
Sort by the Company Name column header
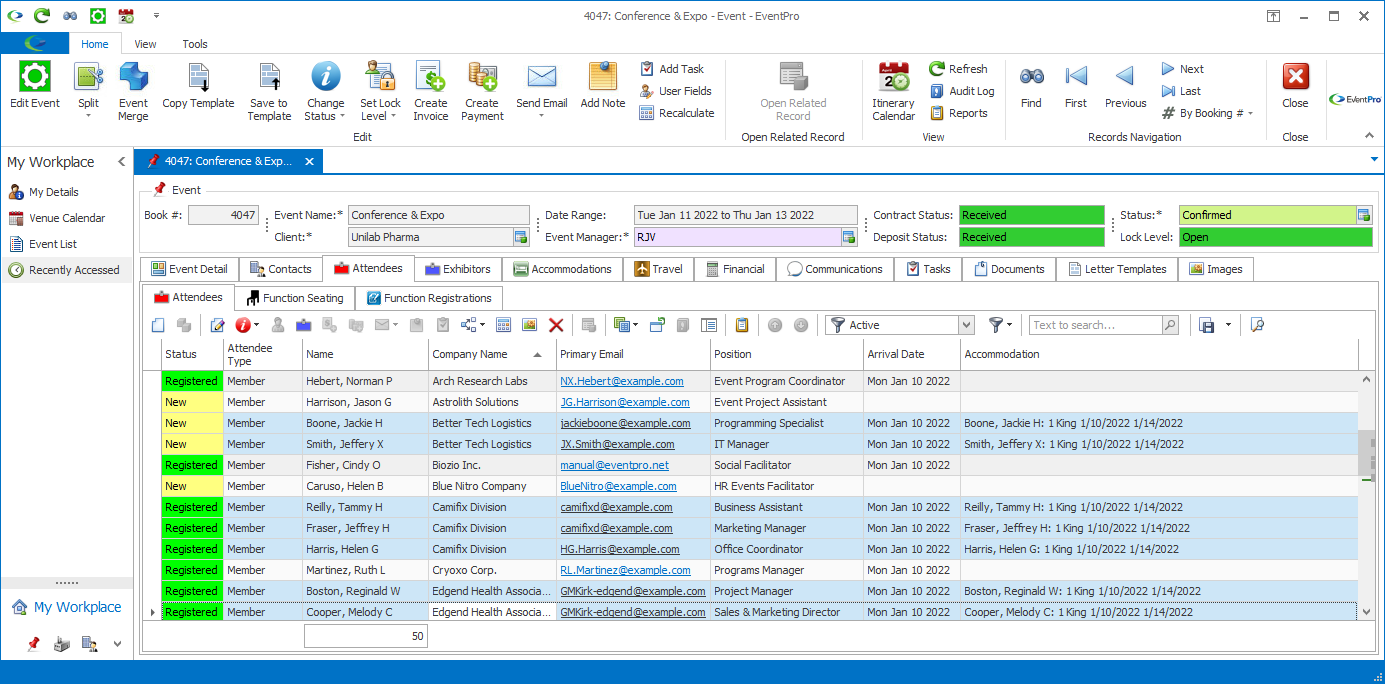(492, 354)
